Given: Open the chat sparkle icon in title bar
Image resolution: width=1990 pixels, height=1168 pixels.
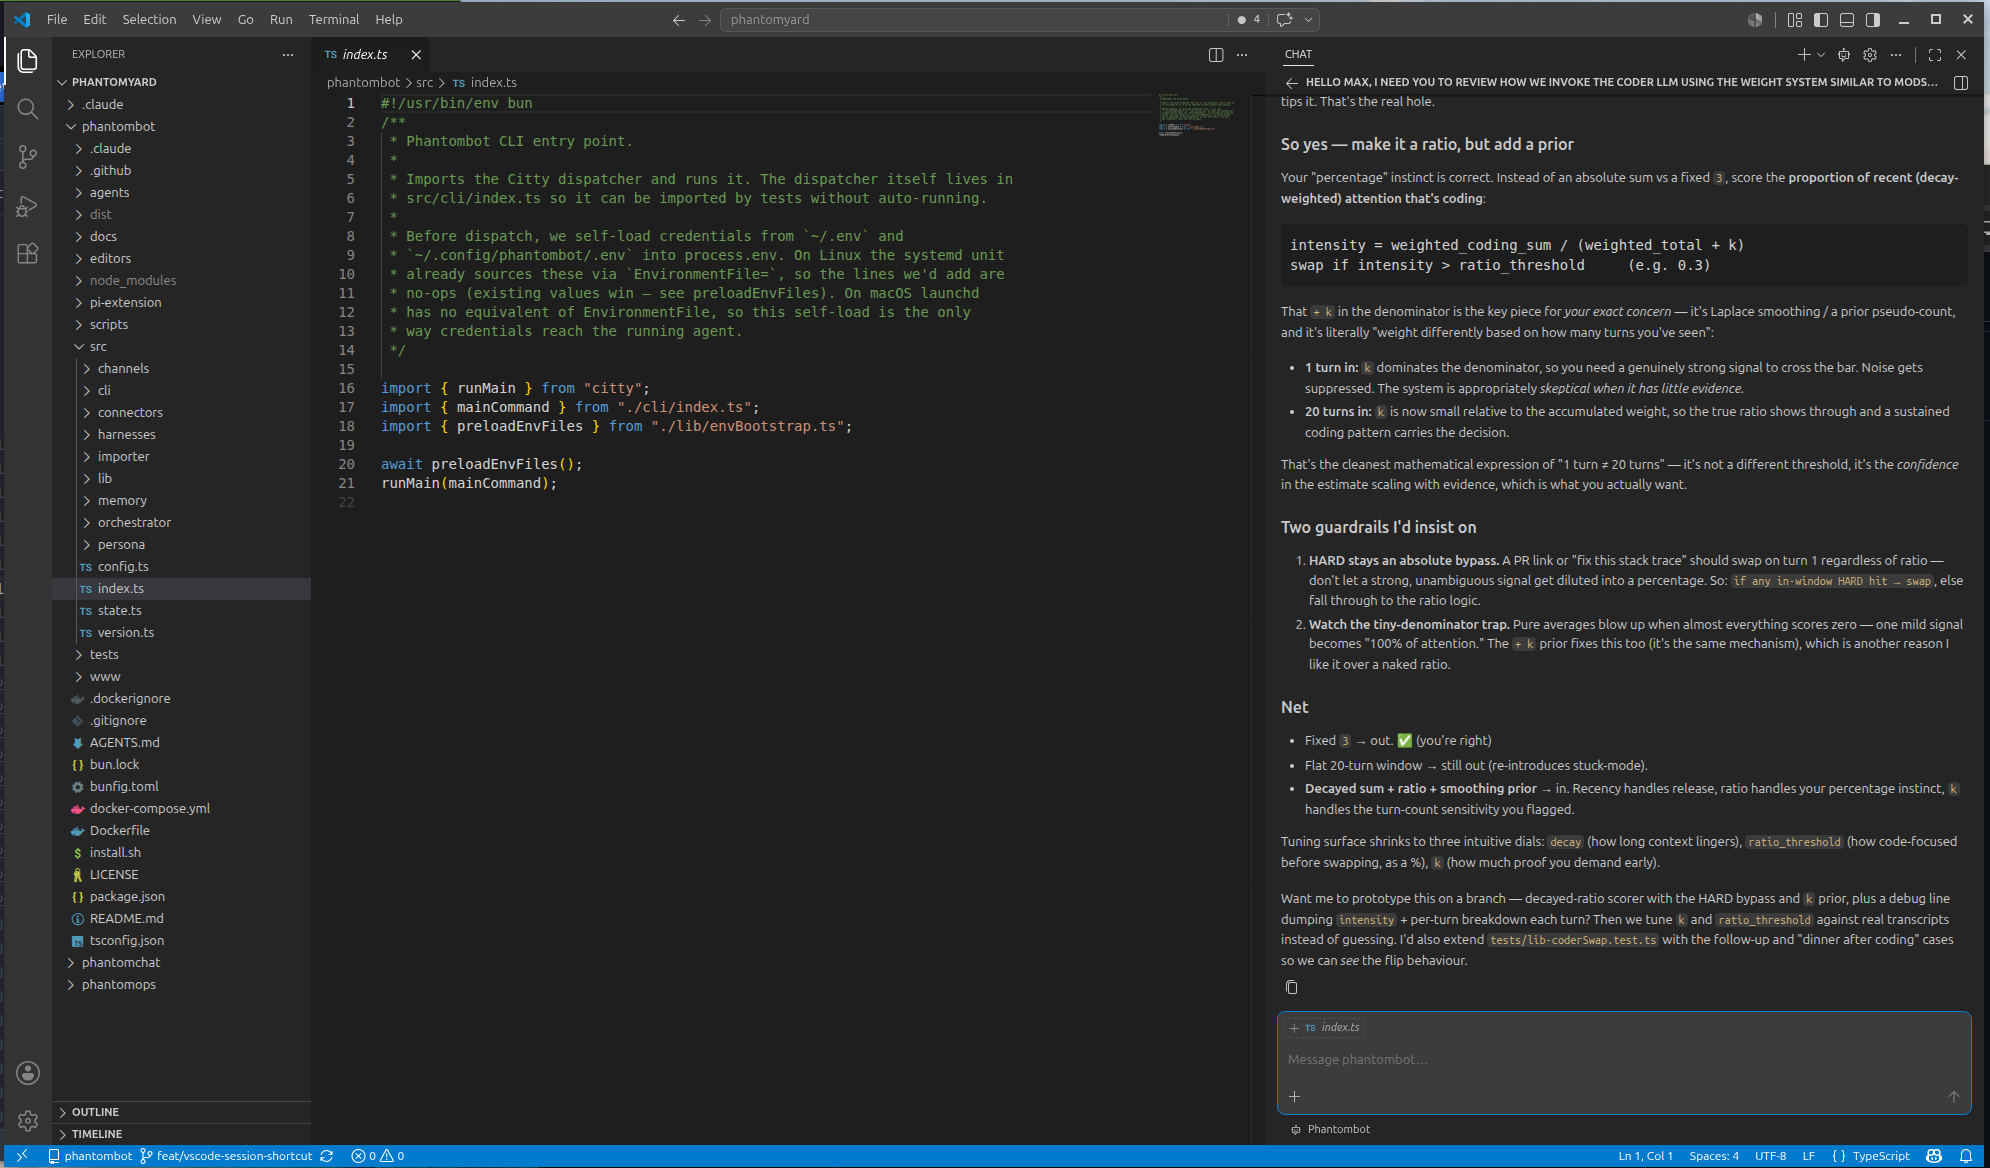Looking at the screenshot, I should [1285, 19].
